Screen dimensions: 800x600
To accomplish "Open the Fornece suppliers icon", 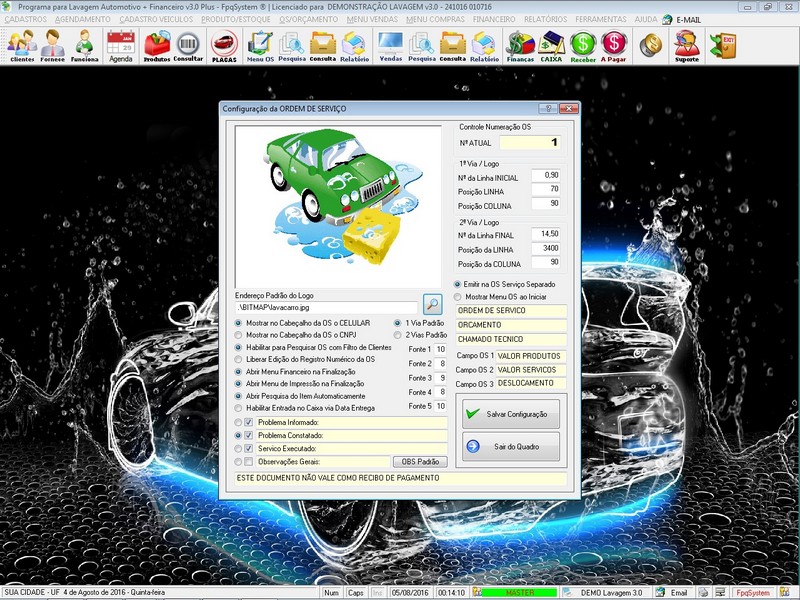I will [x=53, y=46].
